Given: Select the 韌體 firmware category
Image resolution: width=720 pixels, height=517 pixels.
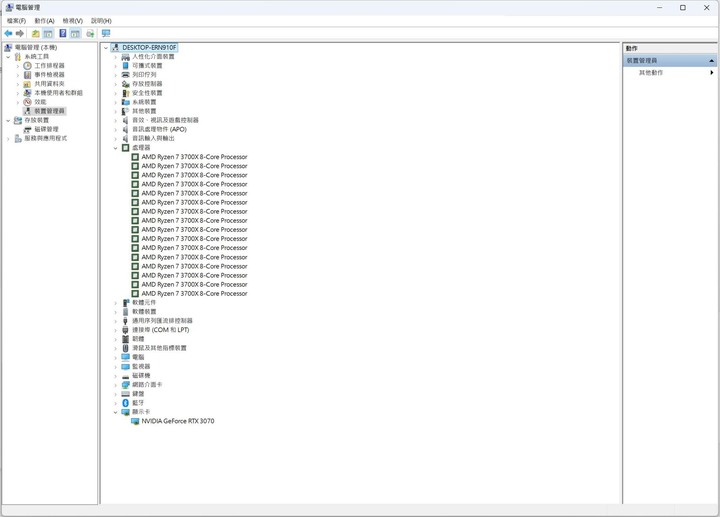Looking at the screenshot, I should tap(138, 339).
